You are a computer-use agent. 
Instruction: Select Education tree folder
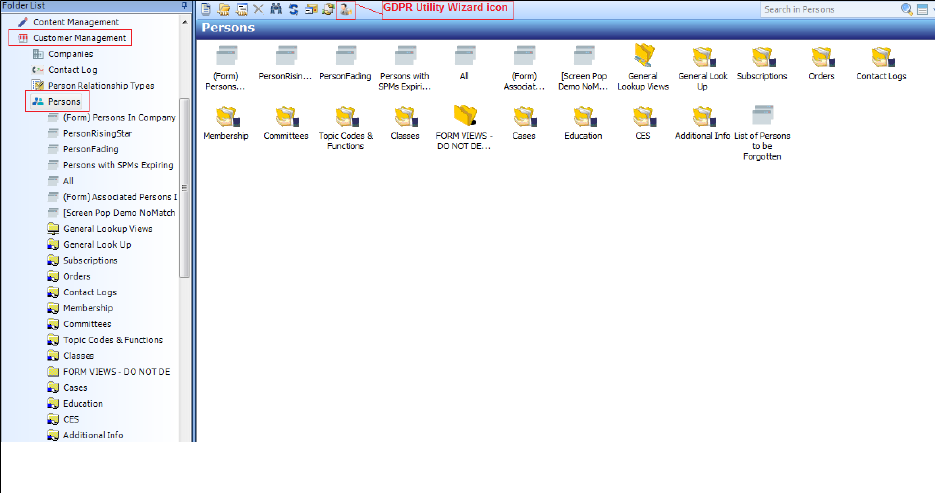83,404
